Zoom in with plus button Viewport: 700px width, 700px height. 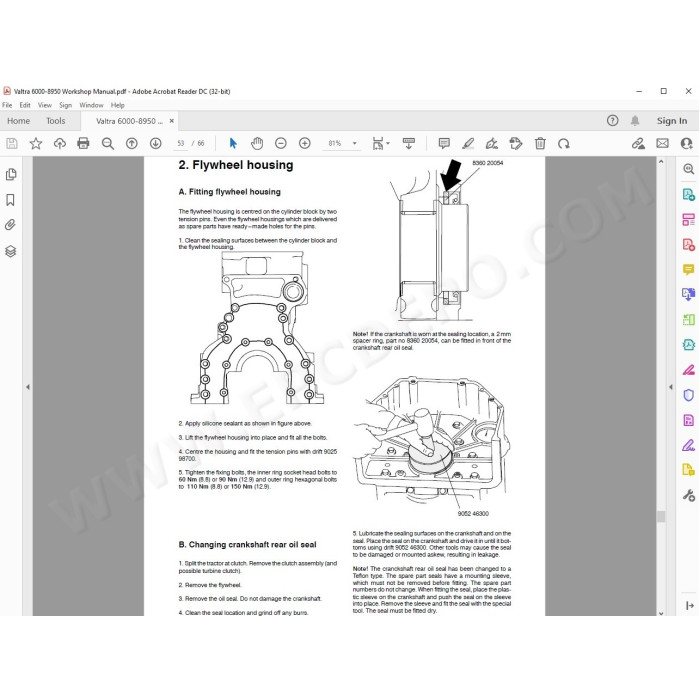[x=305, y=143]
